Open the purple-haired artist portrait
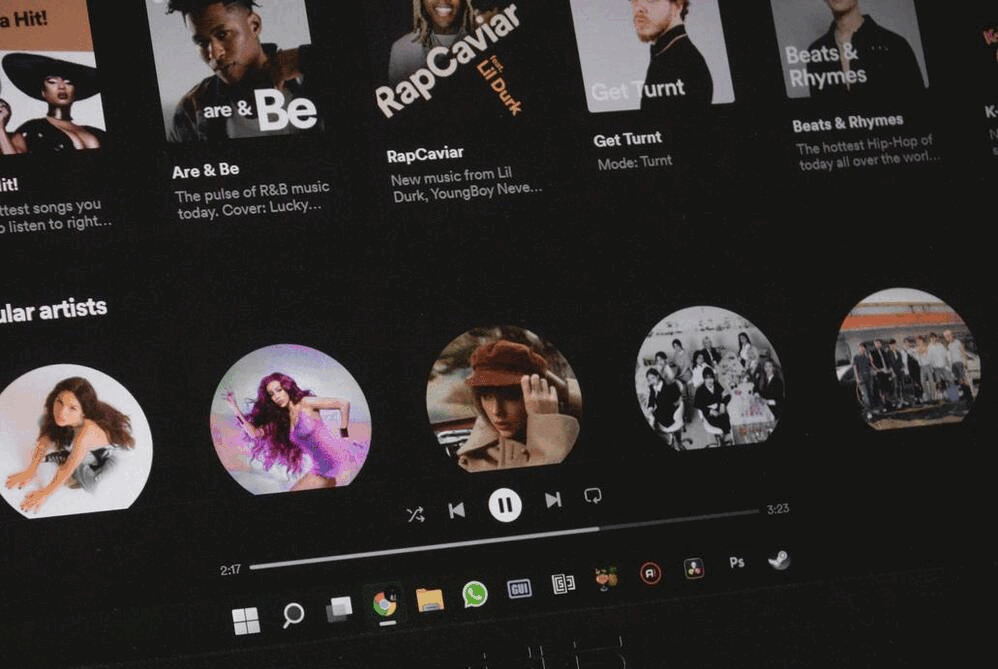The image size is (998, 669). (291, 419)
